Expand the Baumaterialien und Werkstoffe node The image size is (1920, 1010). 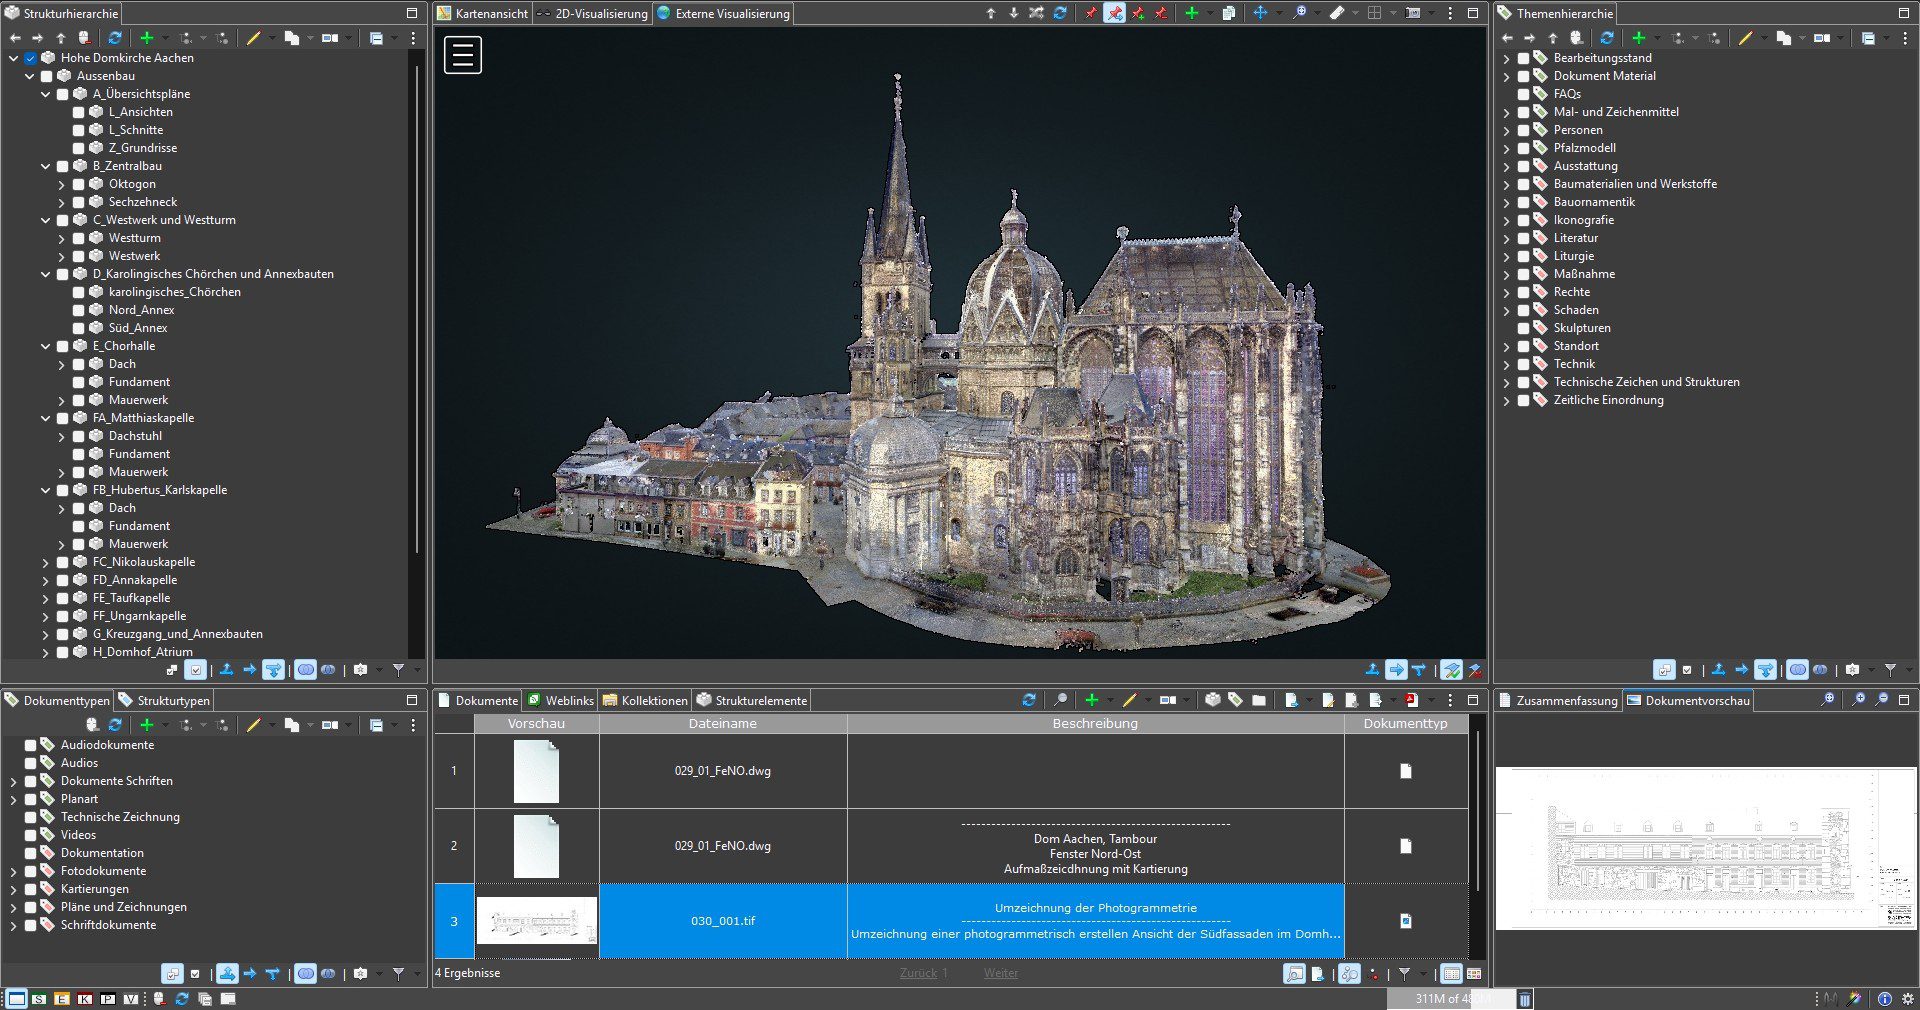coord(1507,184)
